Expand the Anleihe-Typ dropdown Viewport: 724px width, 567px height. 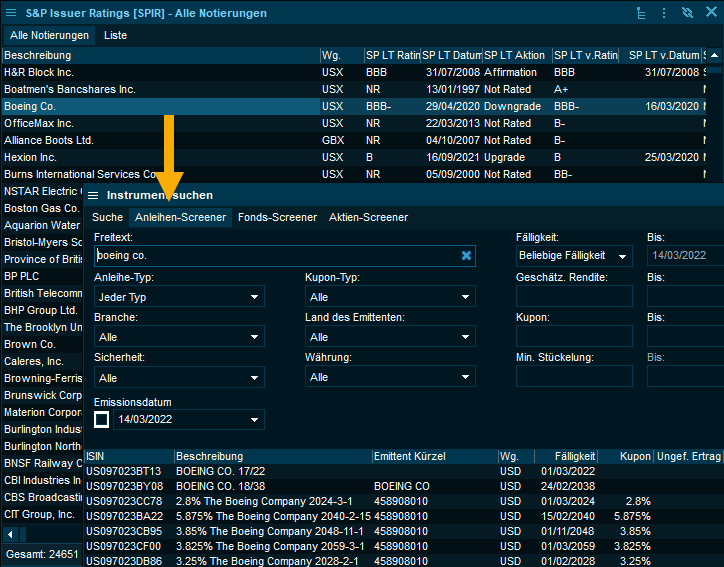click(x=179, y=297)
